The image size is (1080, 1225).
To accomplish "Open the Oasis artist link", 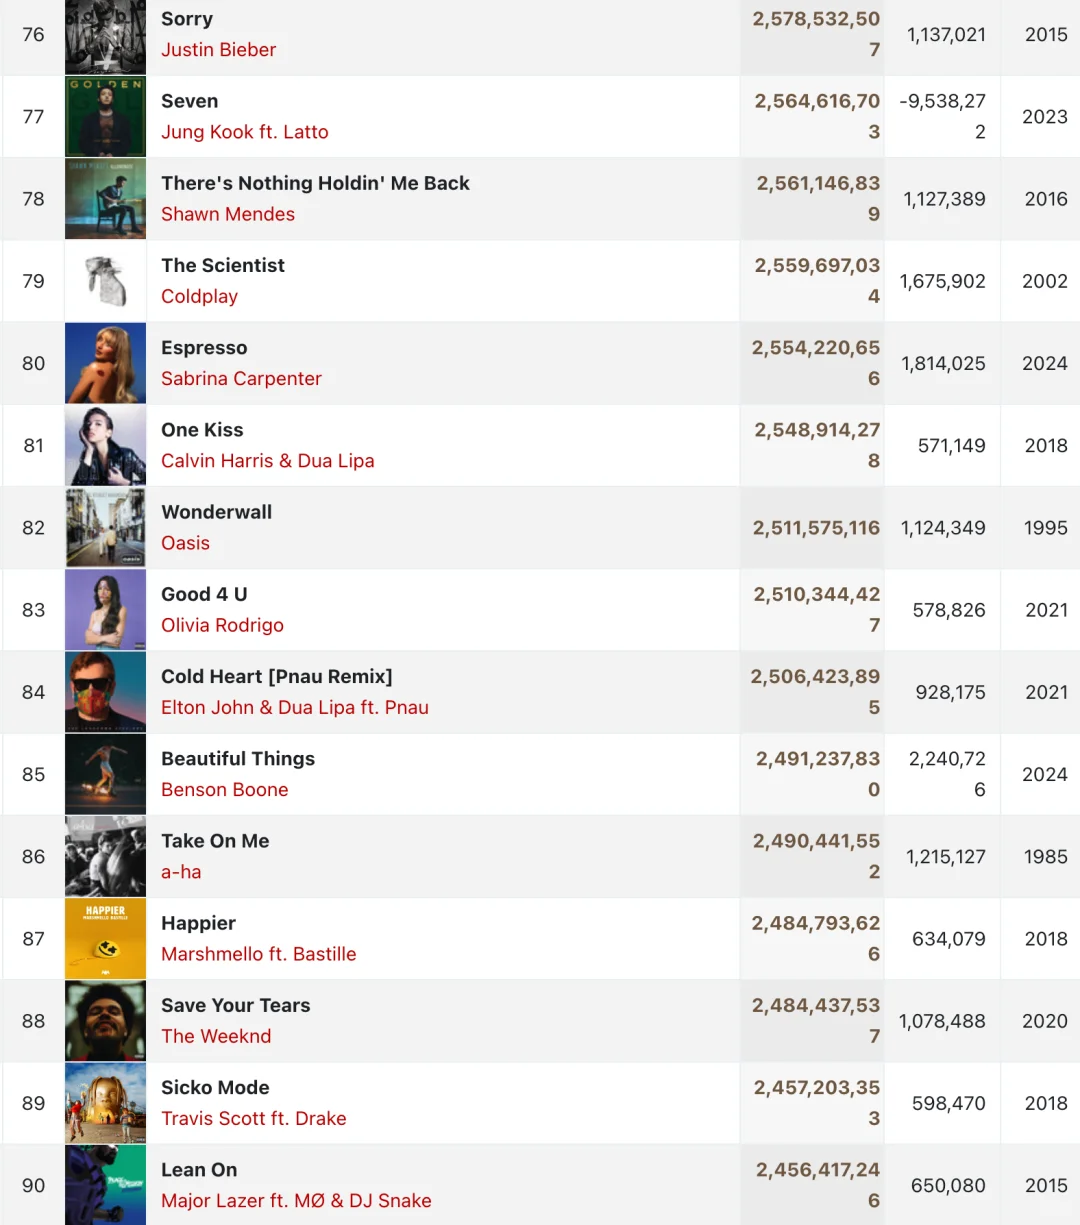I will coord(185,543).
